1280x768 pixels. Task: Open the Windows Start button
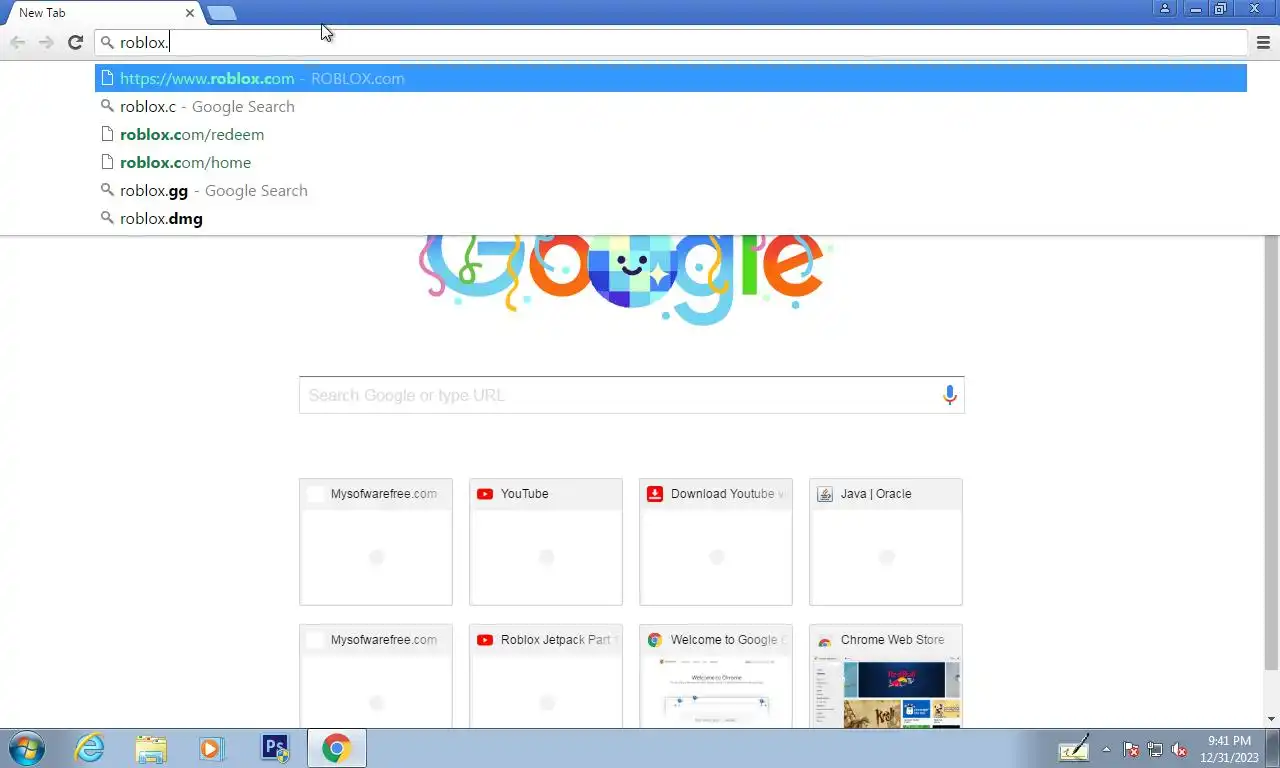[27, 748]
